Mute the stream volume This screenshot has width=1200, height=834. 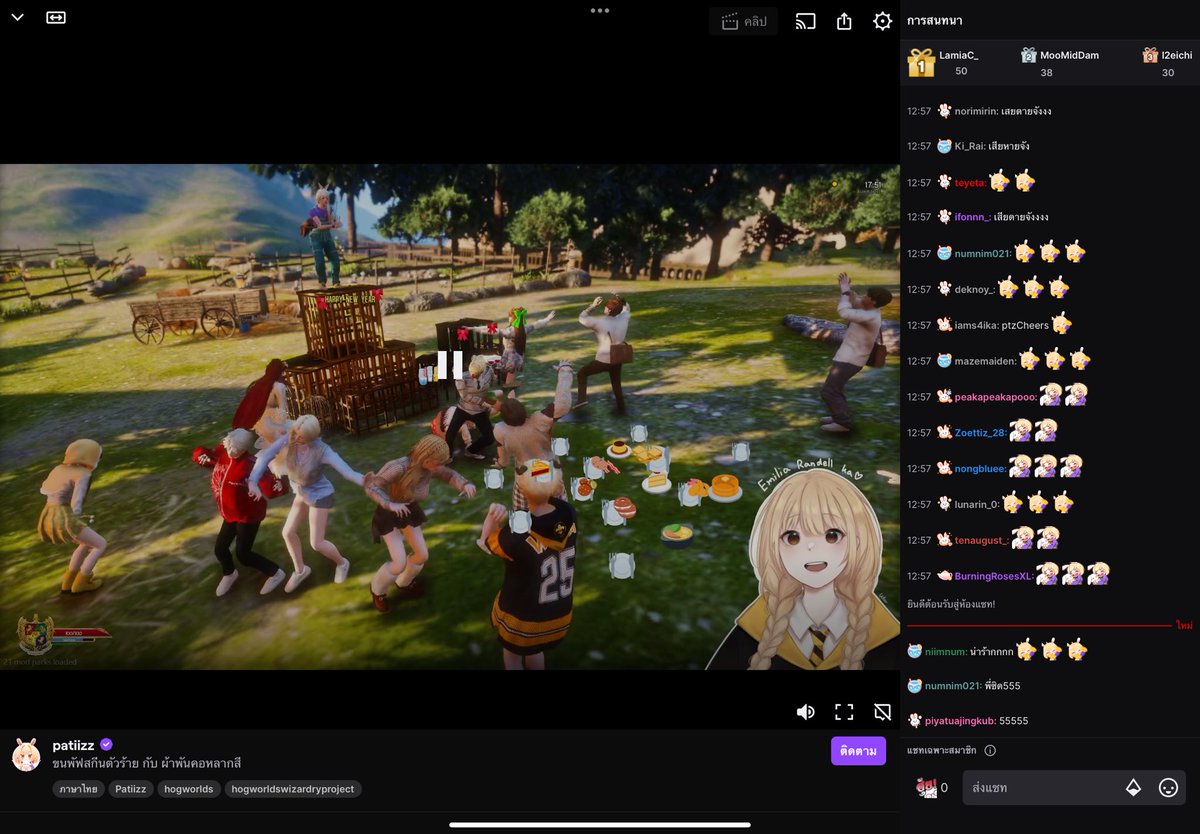point(805,712)
